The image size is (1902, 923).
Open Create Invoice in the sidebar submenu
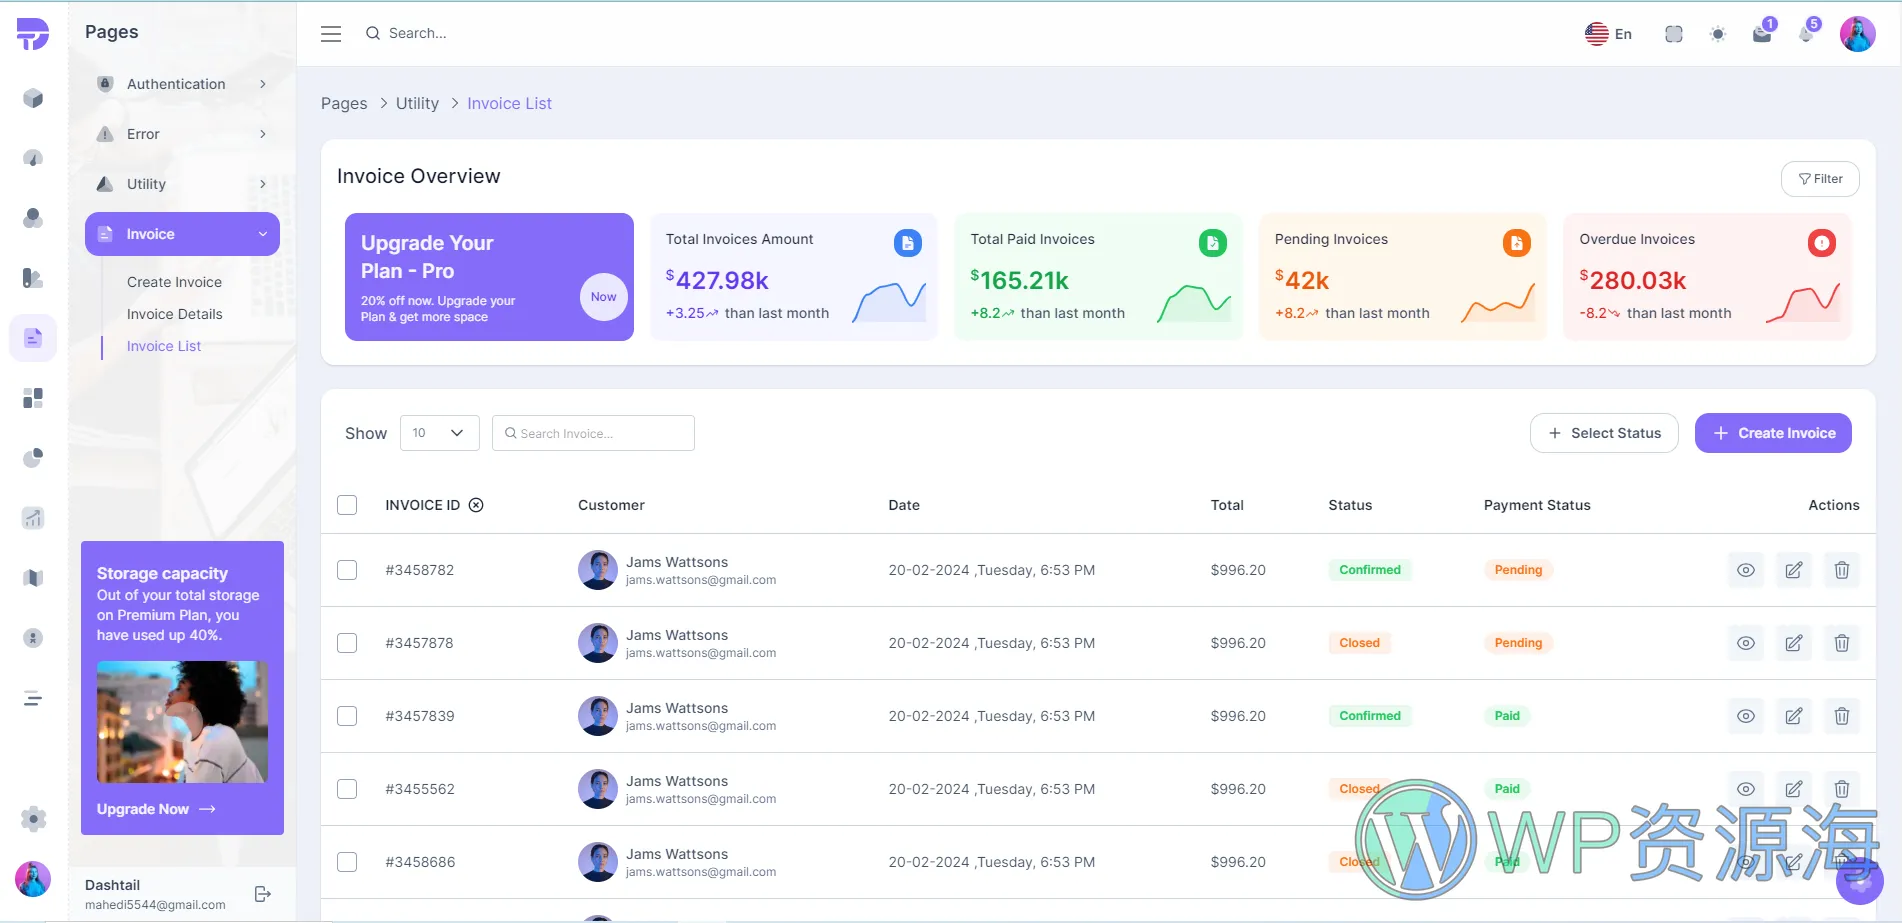point(174,282)
